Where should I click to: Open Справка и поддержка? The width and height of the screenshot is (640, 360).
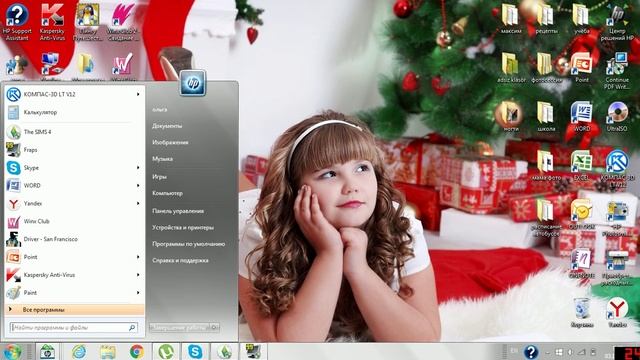point(180,260)
